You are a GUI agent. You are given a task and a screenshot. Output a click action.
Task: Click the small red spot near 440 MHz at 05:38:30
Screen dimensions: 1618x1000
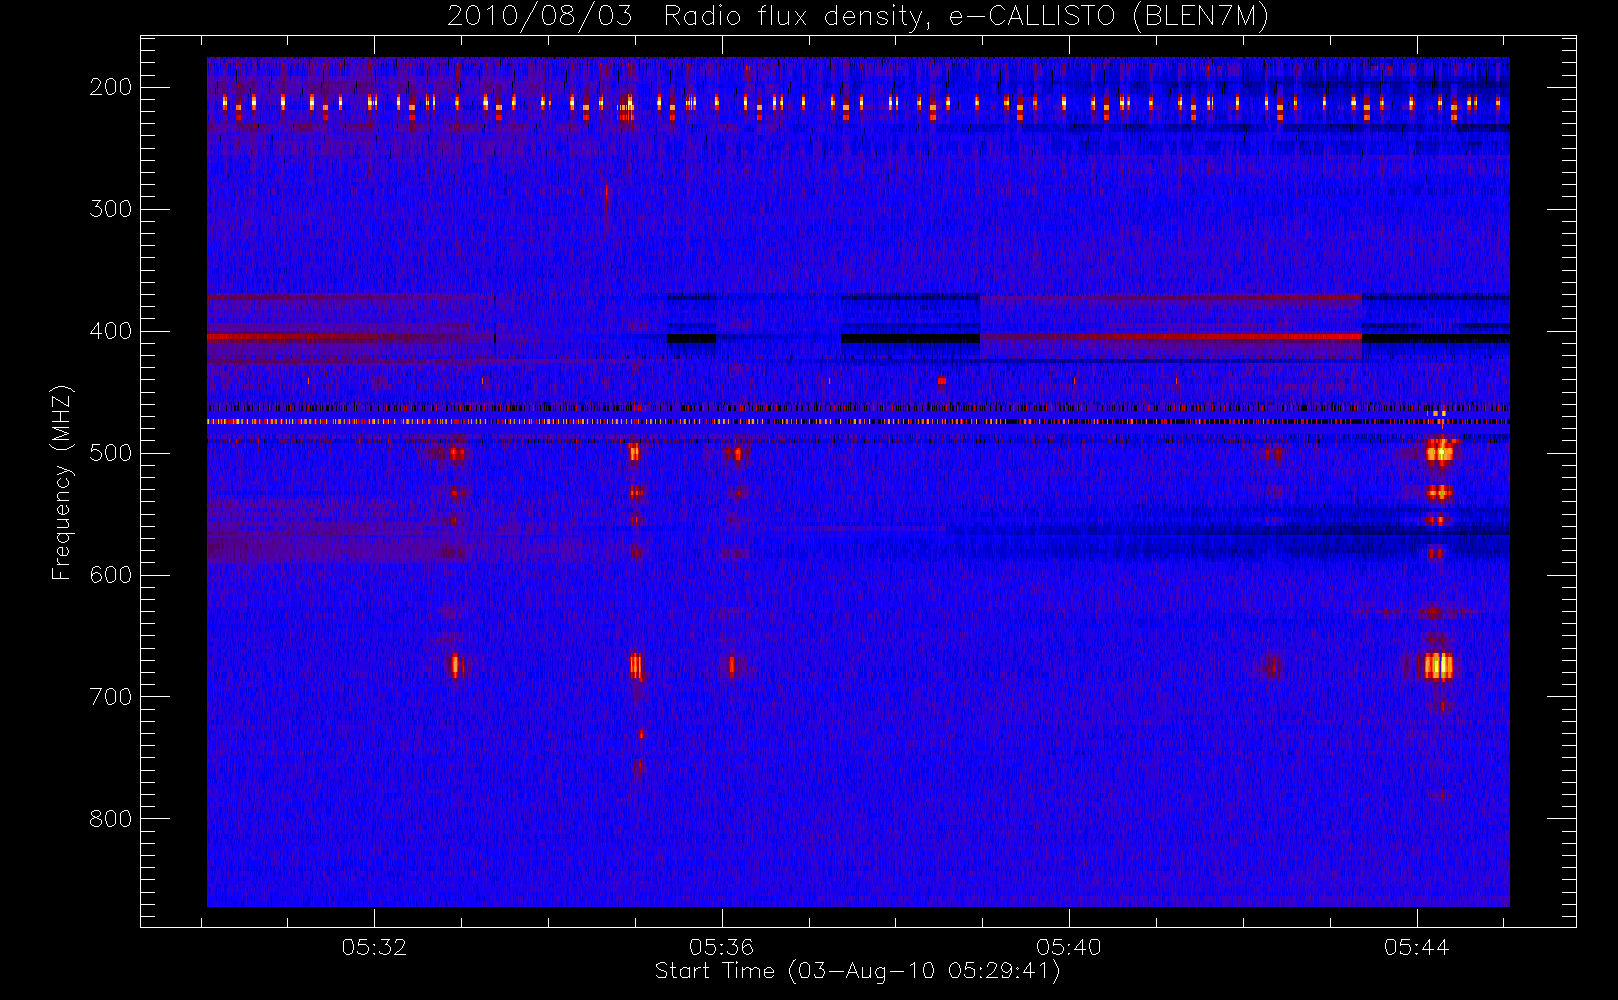point(941,380)
